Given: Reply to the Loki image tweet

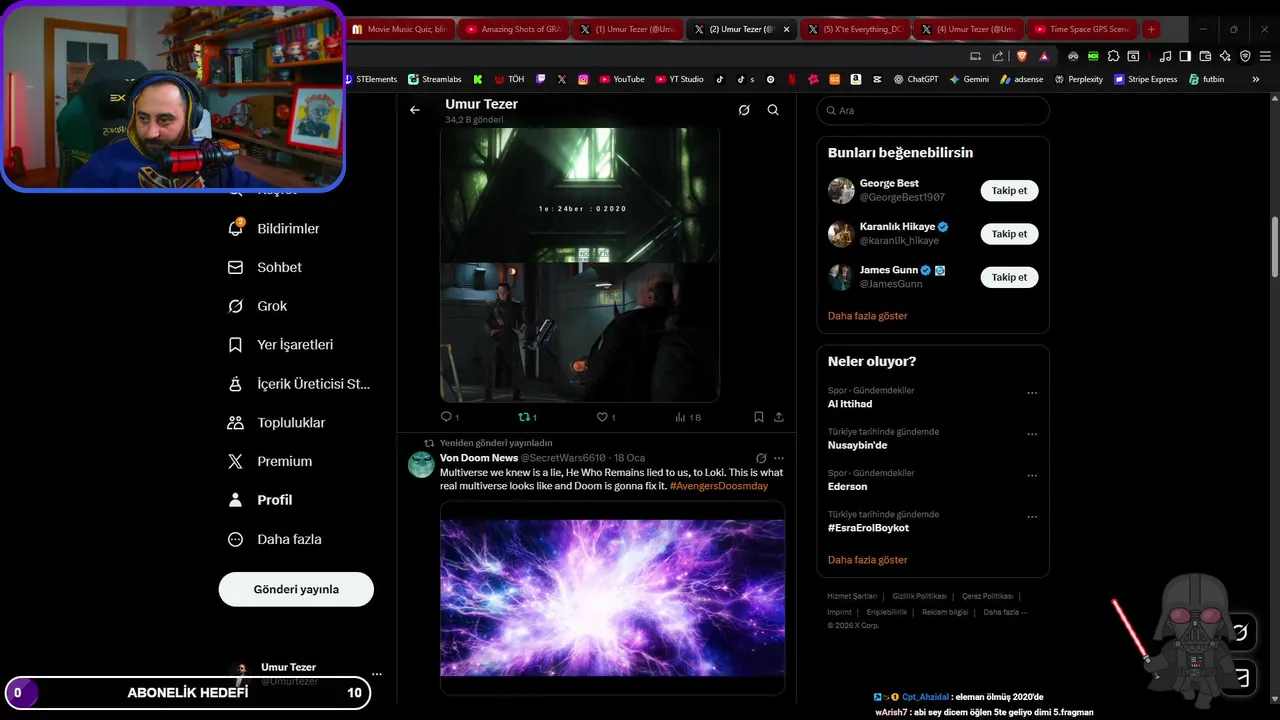Looking at the screenshot, I should pyautogui.click(x=449, y=417).
